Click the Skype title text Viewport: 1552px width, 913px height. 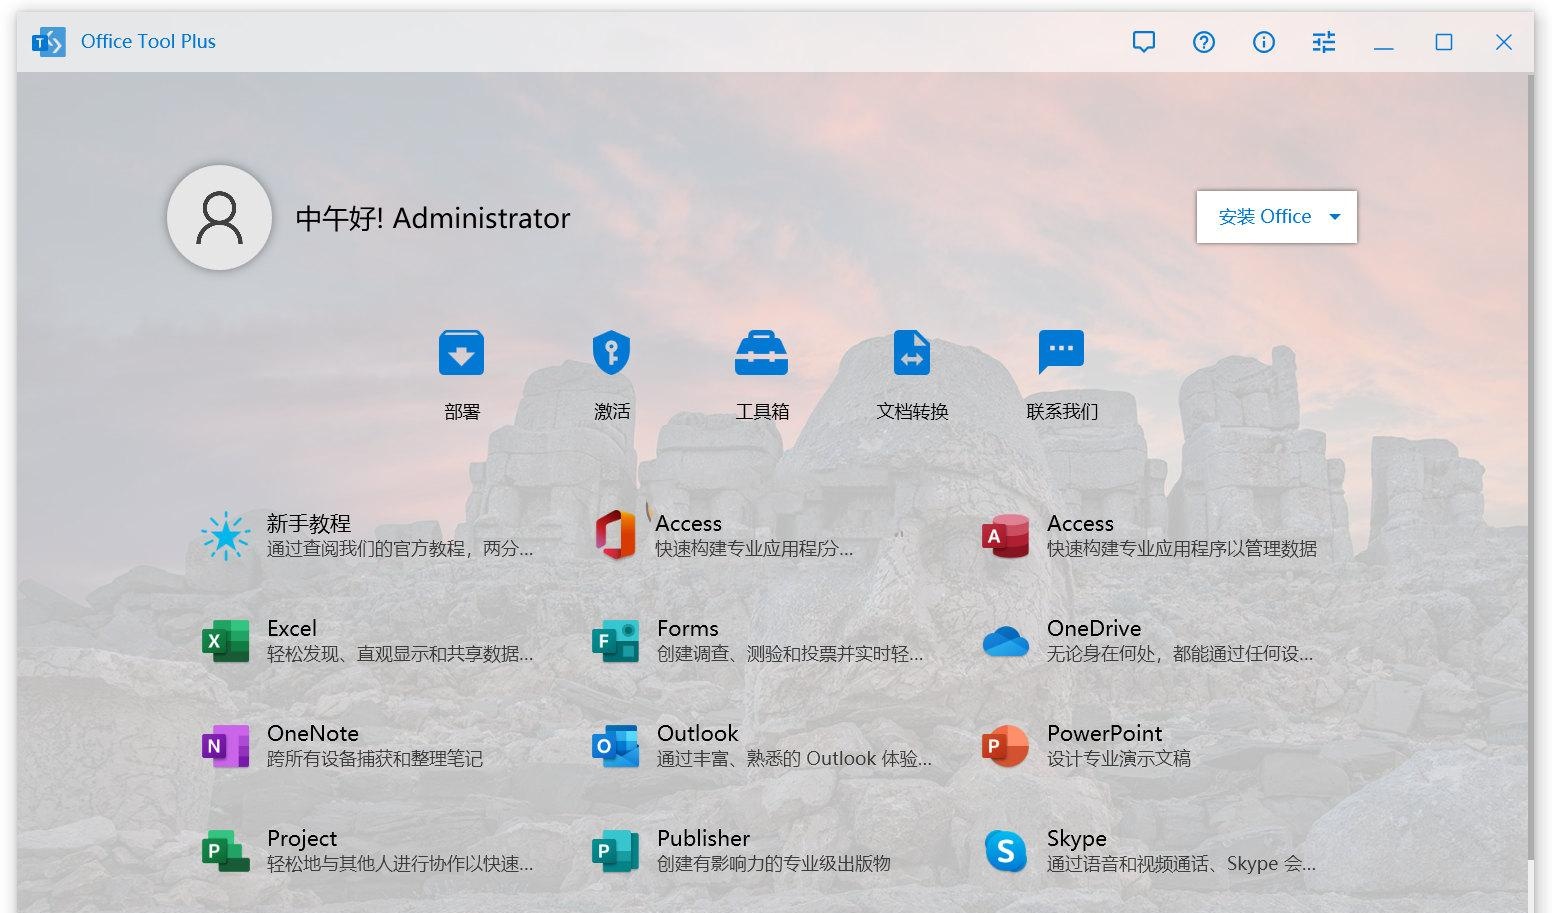[1077, 839]
